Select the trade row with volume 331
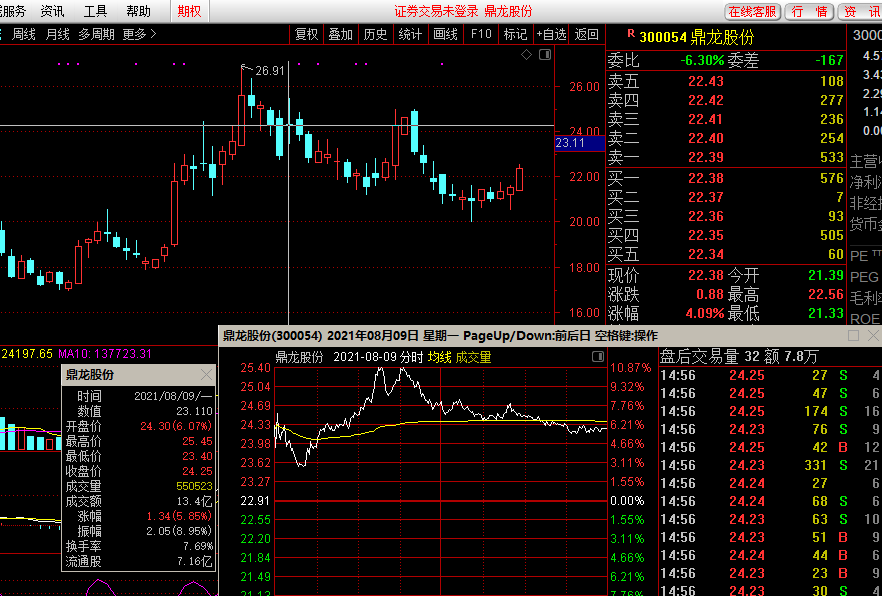Image resolution: width=882 pixels, height=596 pixels. point(770,465)
